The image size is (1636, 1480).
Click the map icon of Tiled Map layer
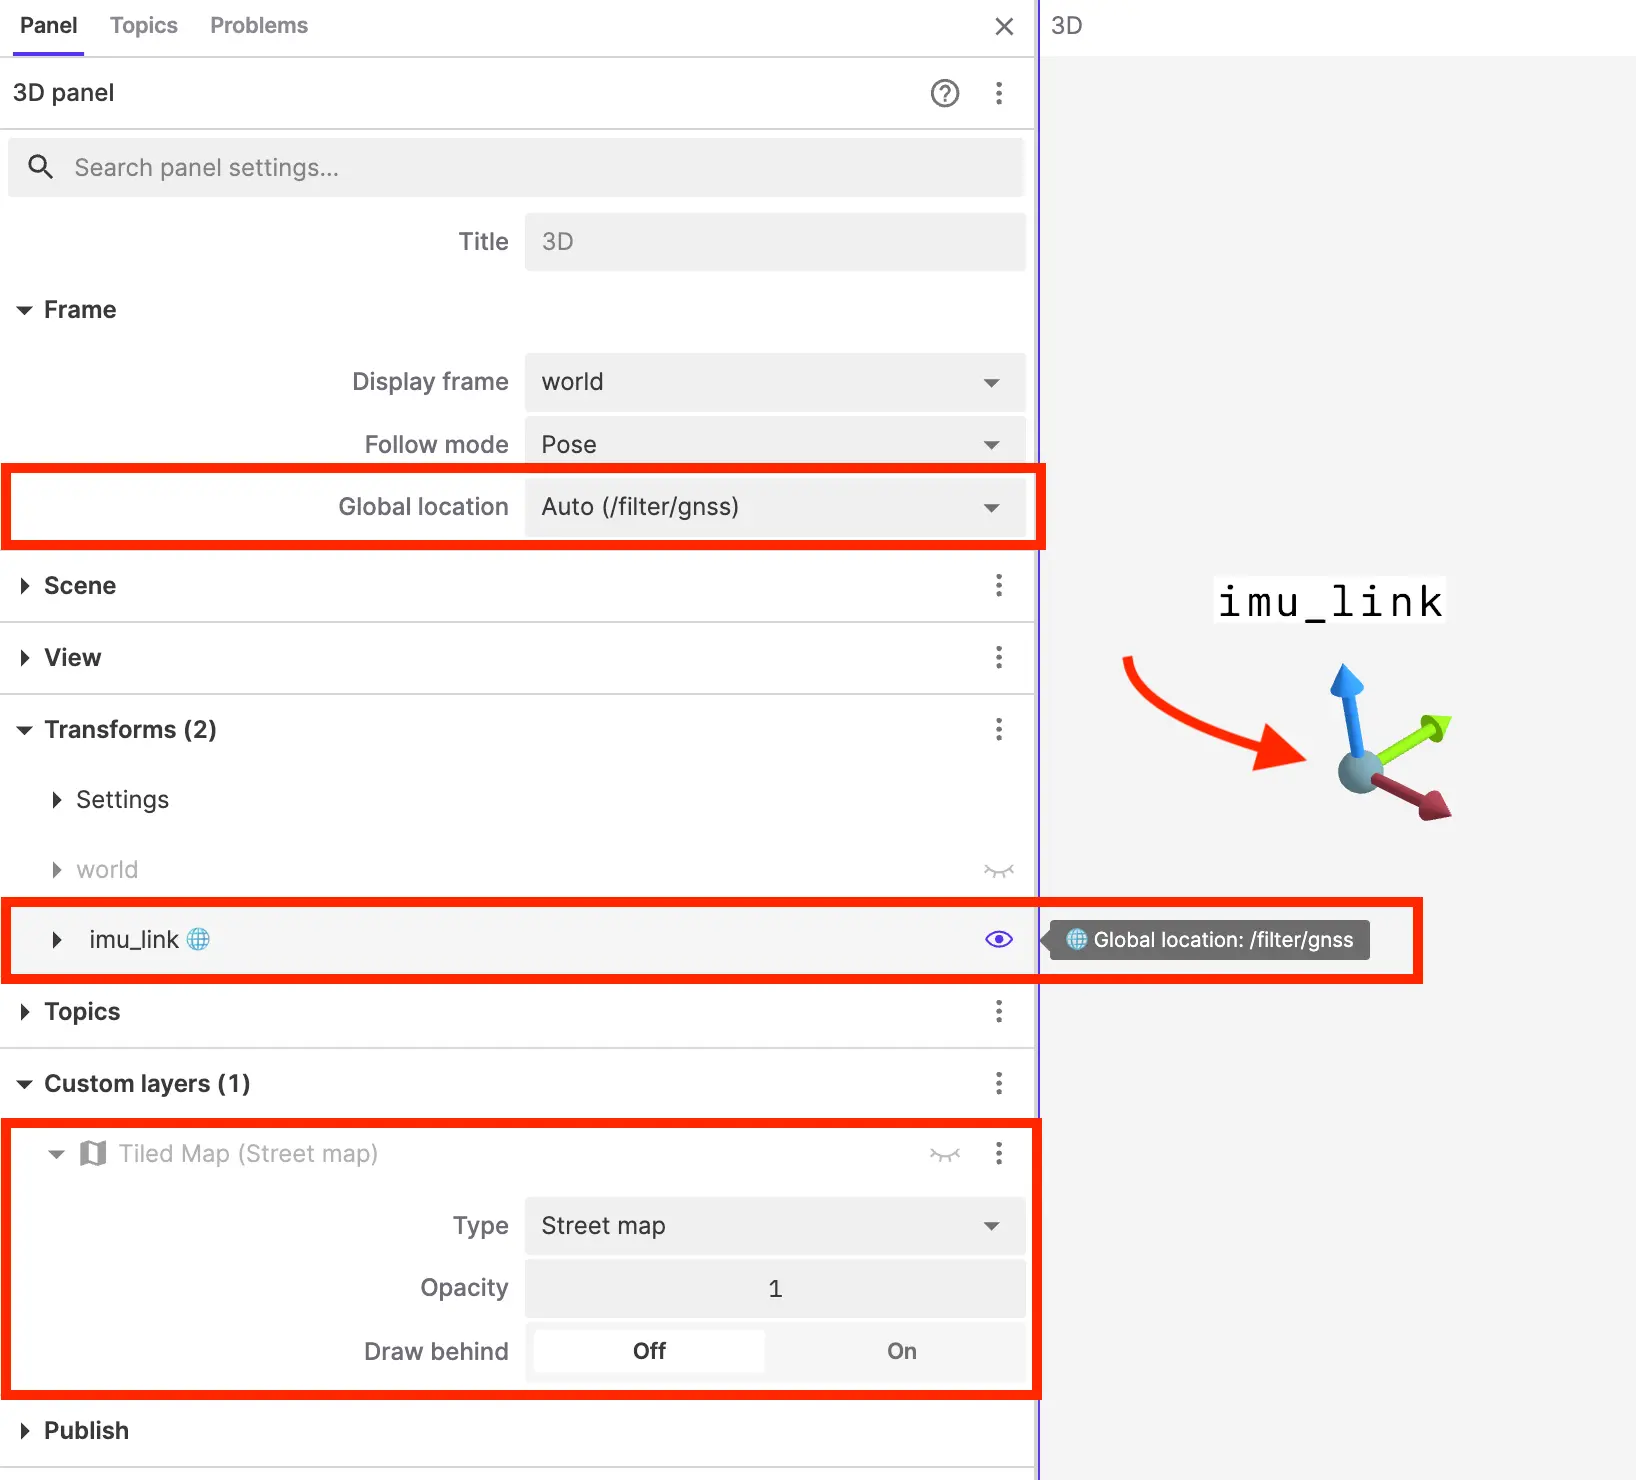pos(93,1154)
